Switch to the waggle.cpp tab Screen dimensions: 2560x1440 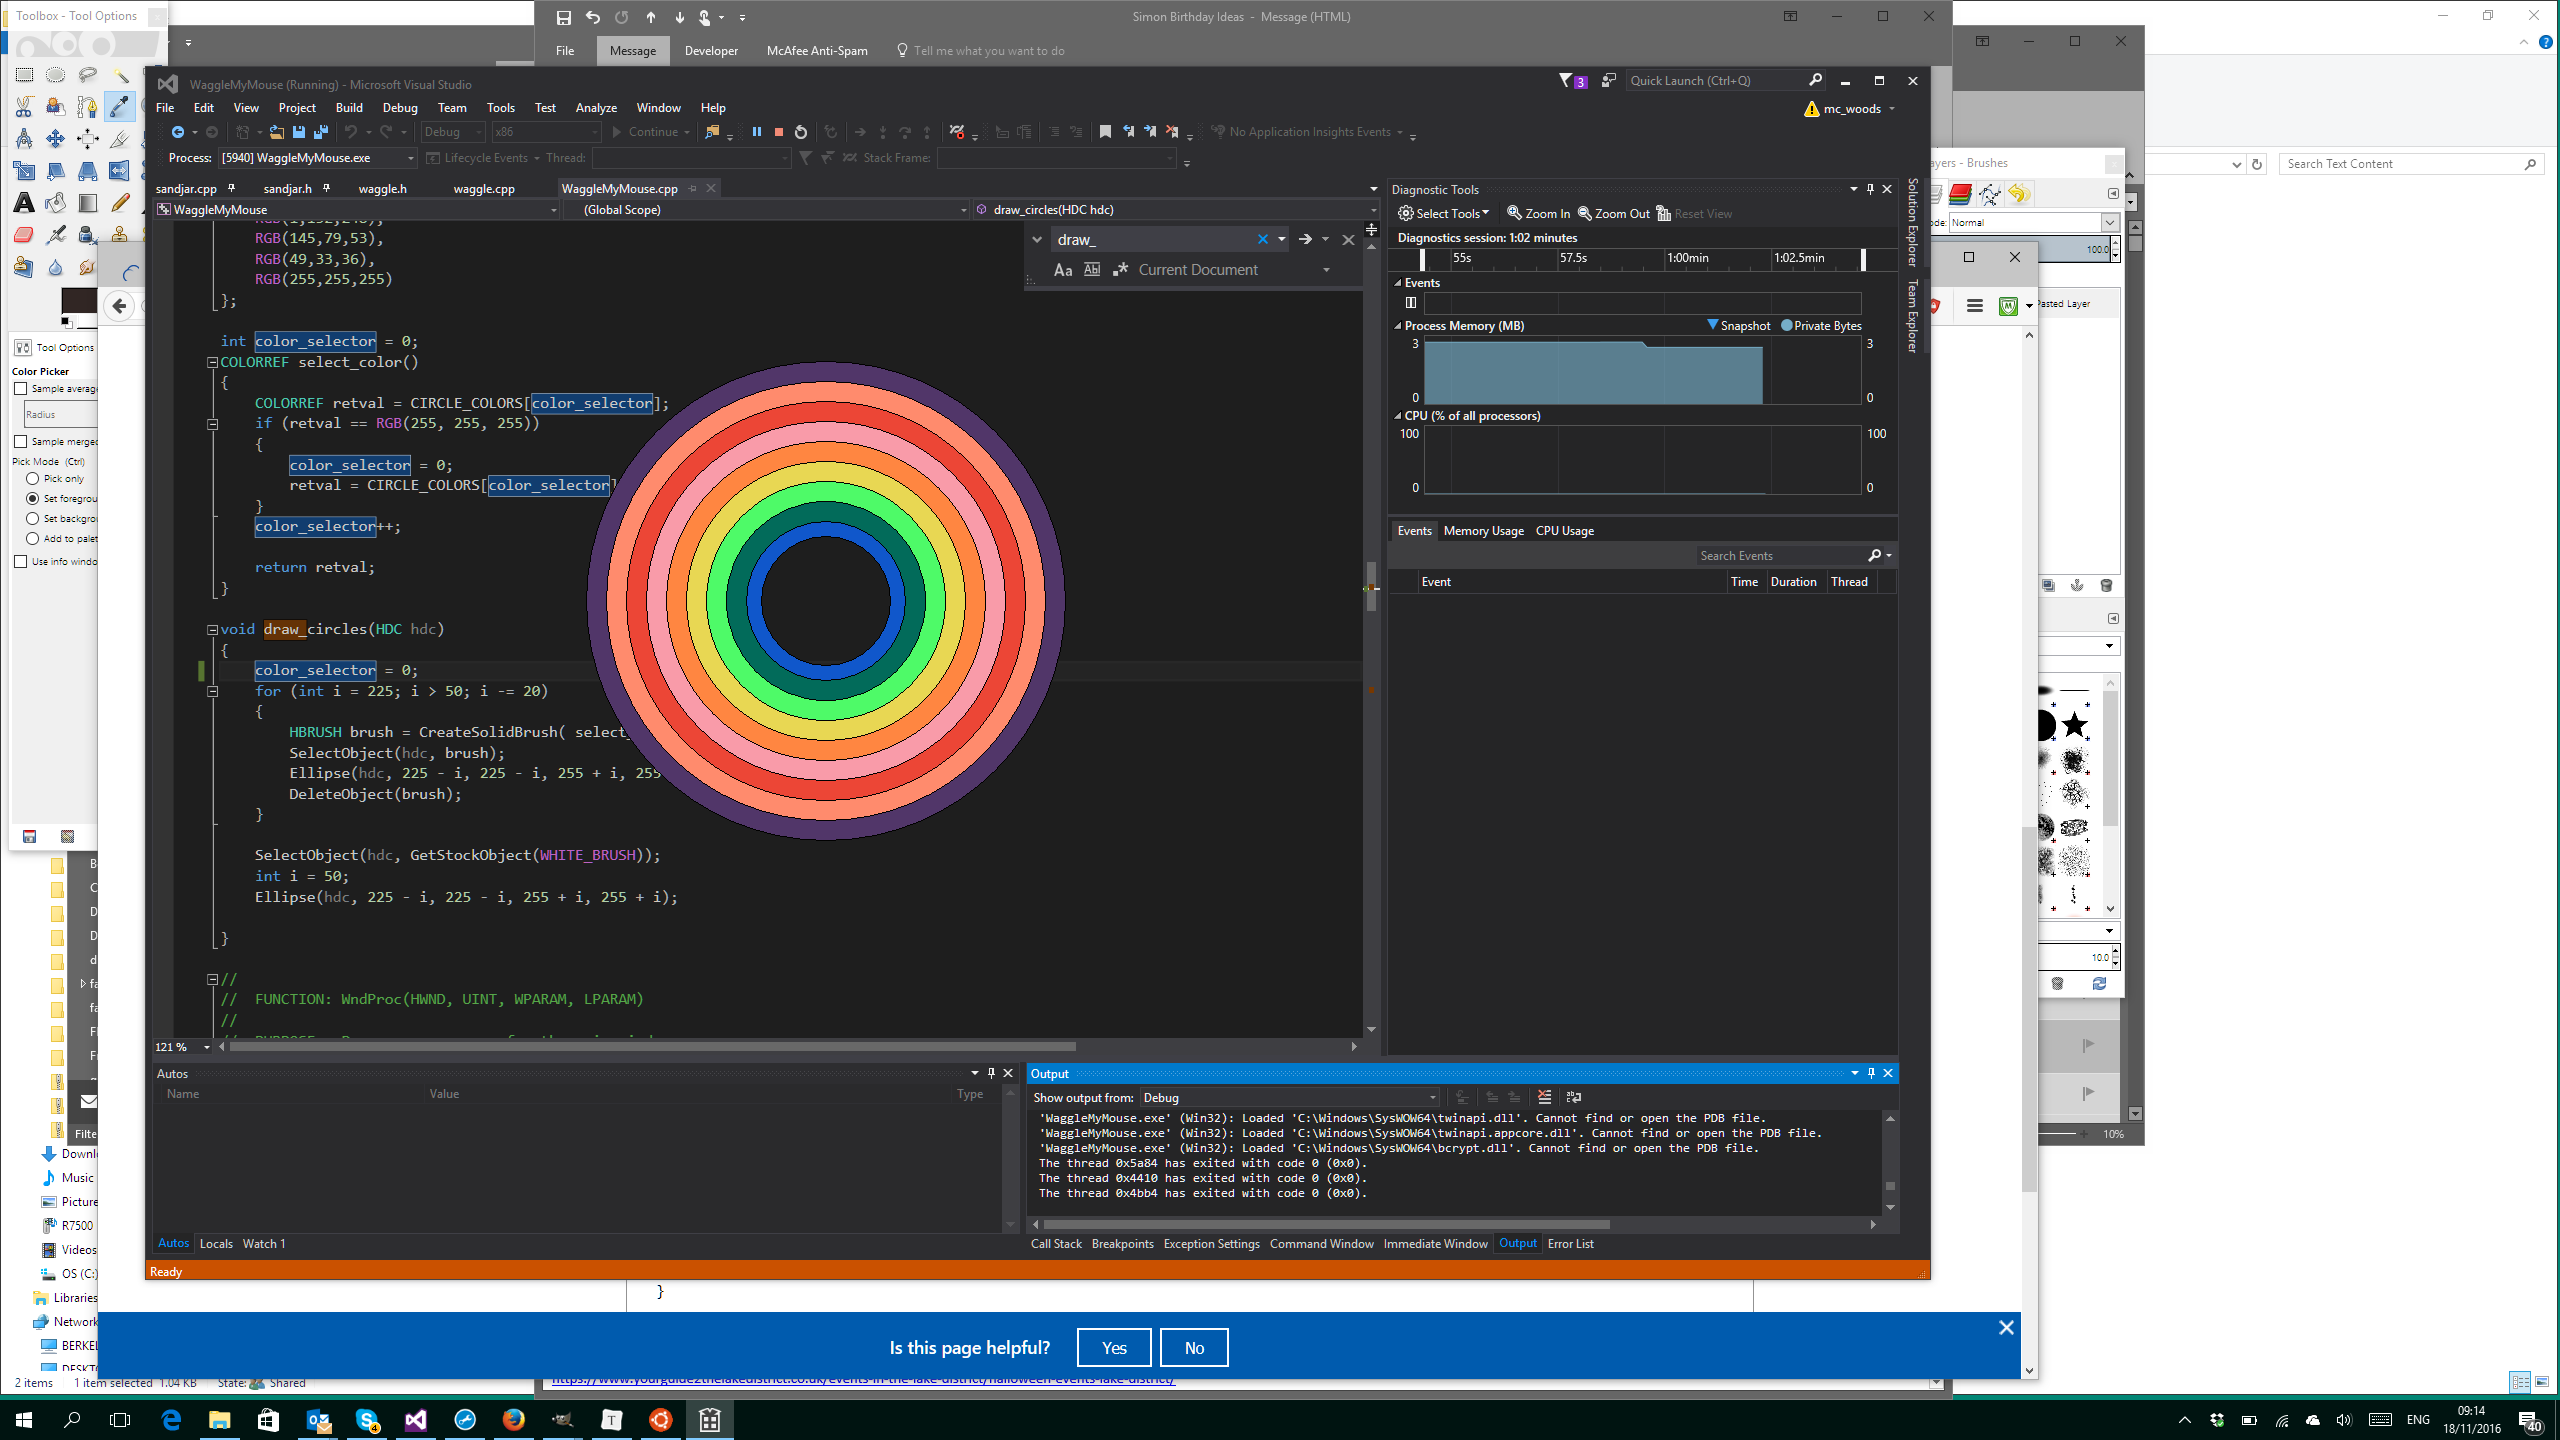tap(484, 188)
